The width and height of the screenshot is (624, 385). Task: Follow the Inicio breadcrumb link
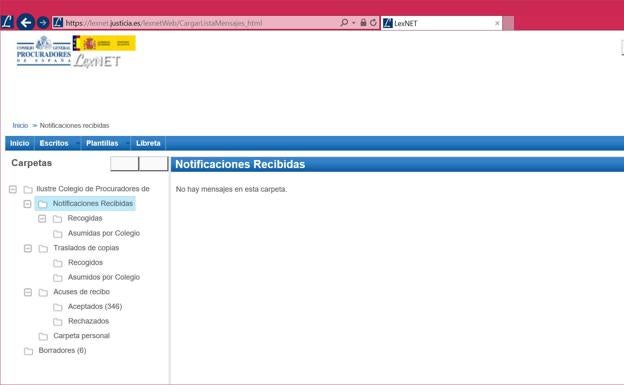[x=20, y=125]
